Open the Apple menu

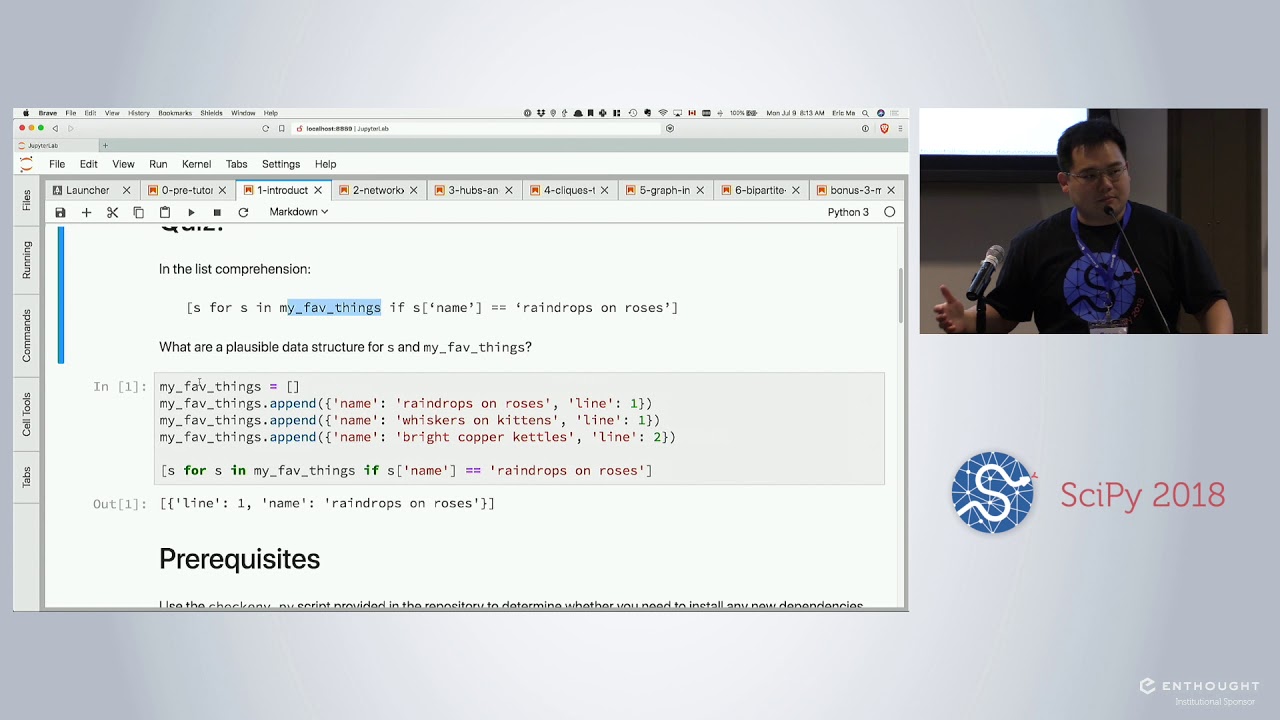(26, 113)
